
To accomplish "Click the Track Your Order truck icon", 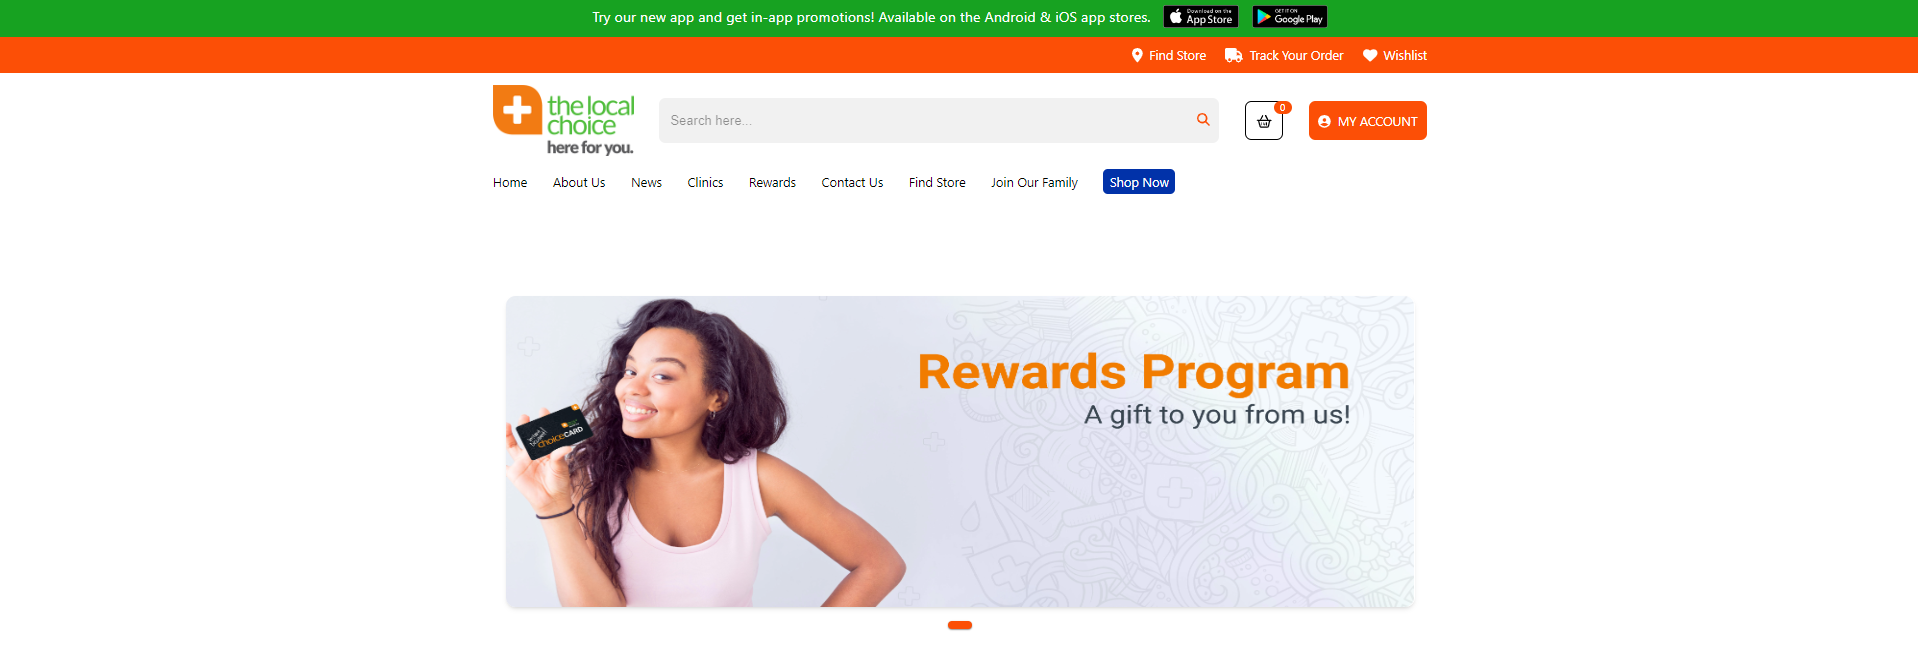I will 1234,56.
